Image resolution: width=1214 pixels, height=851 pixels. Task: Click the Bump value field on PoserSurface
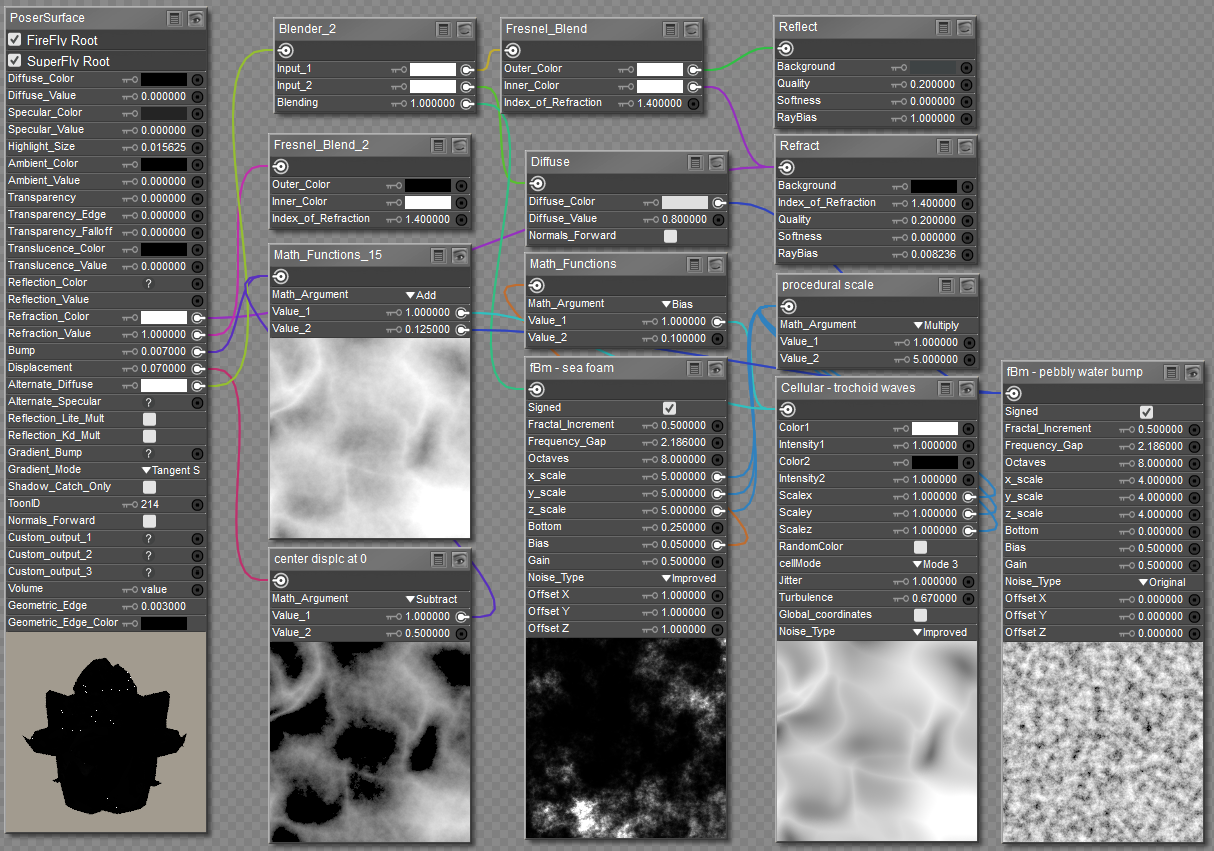(163, 351)
